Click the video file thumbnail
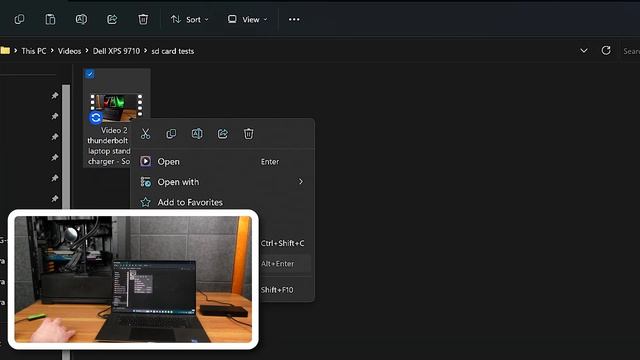 [x=116, y=107]
